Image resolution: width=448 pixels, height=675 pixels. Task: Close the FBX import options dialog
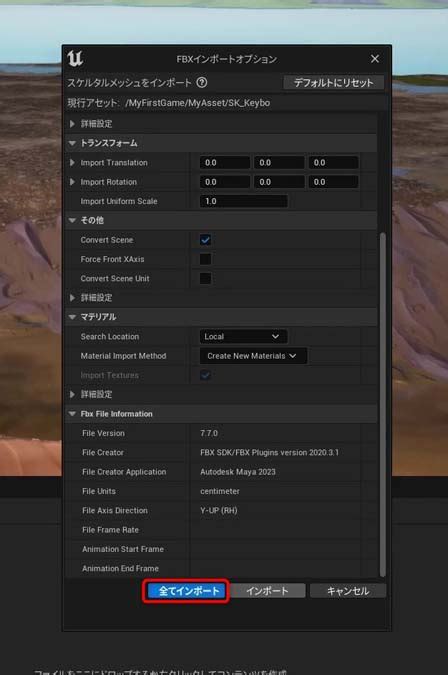[375, 59]
